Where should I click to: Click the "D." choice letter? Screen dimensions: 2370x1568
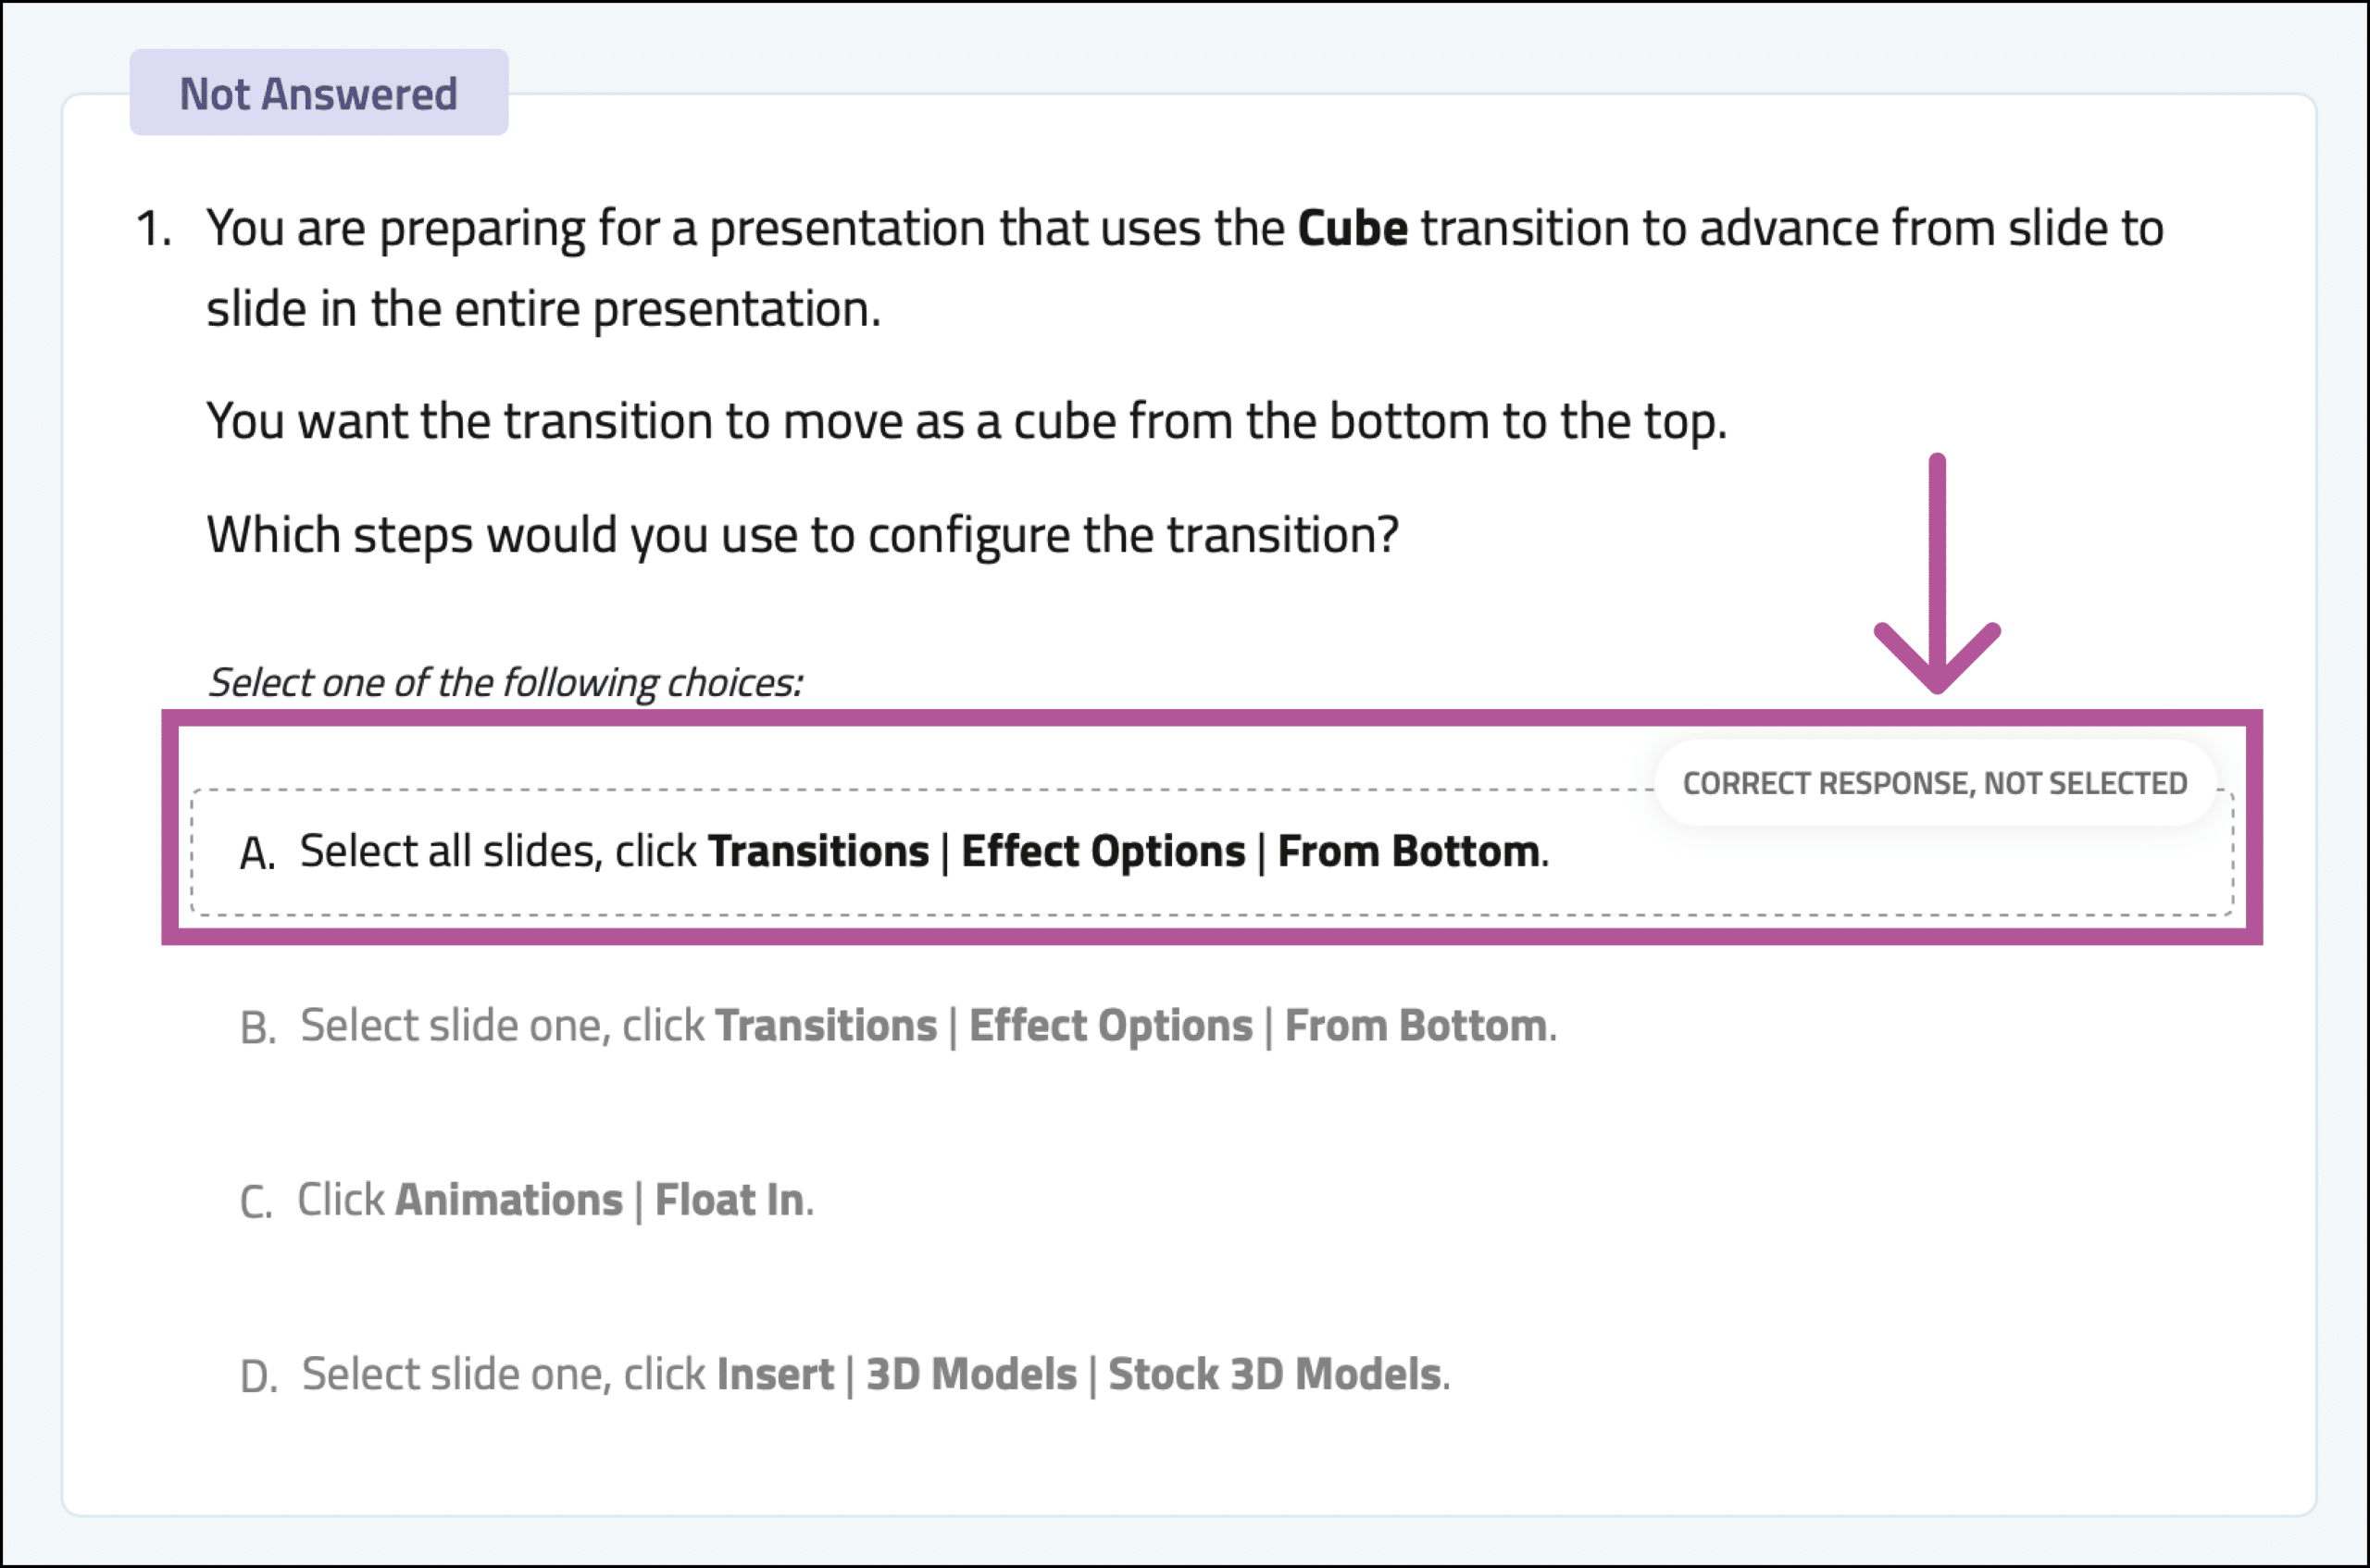tap(258, 1376)
